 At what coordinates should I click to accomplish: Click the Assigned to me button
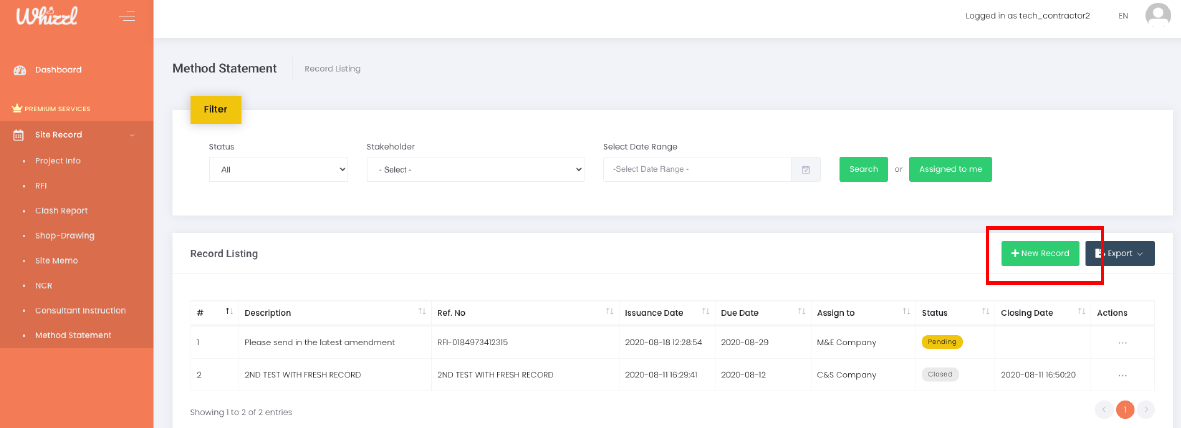tap(949, 170)
